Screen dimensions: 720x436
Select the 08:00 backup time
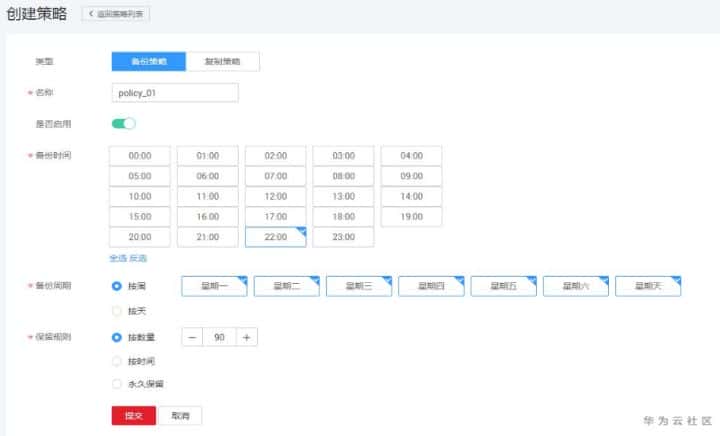click(343, 176)
